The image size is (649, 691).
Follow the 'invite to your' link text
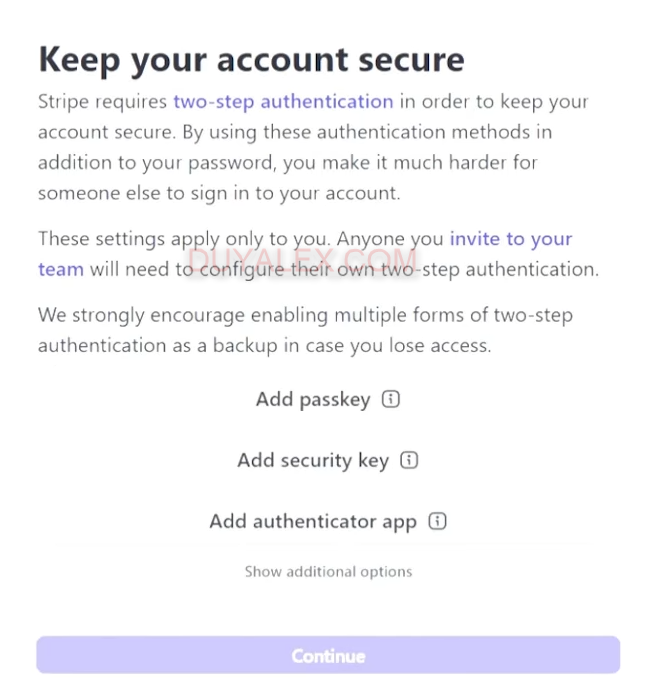pyautogui.click(x=511, y=239)
